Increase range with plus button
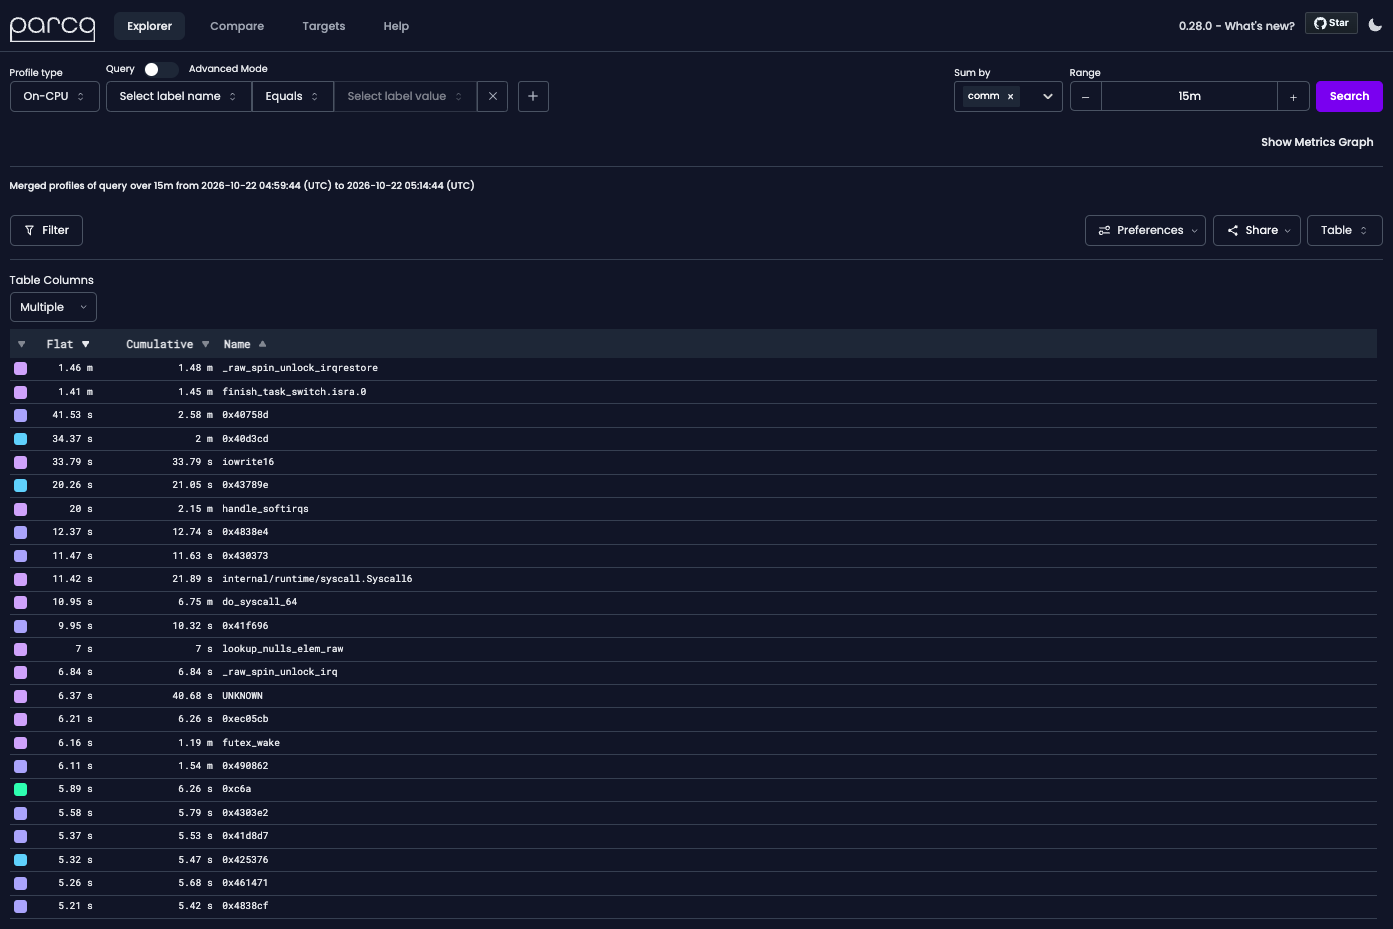This screenshot has height=929, width=1393. 1293,97
